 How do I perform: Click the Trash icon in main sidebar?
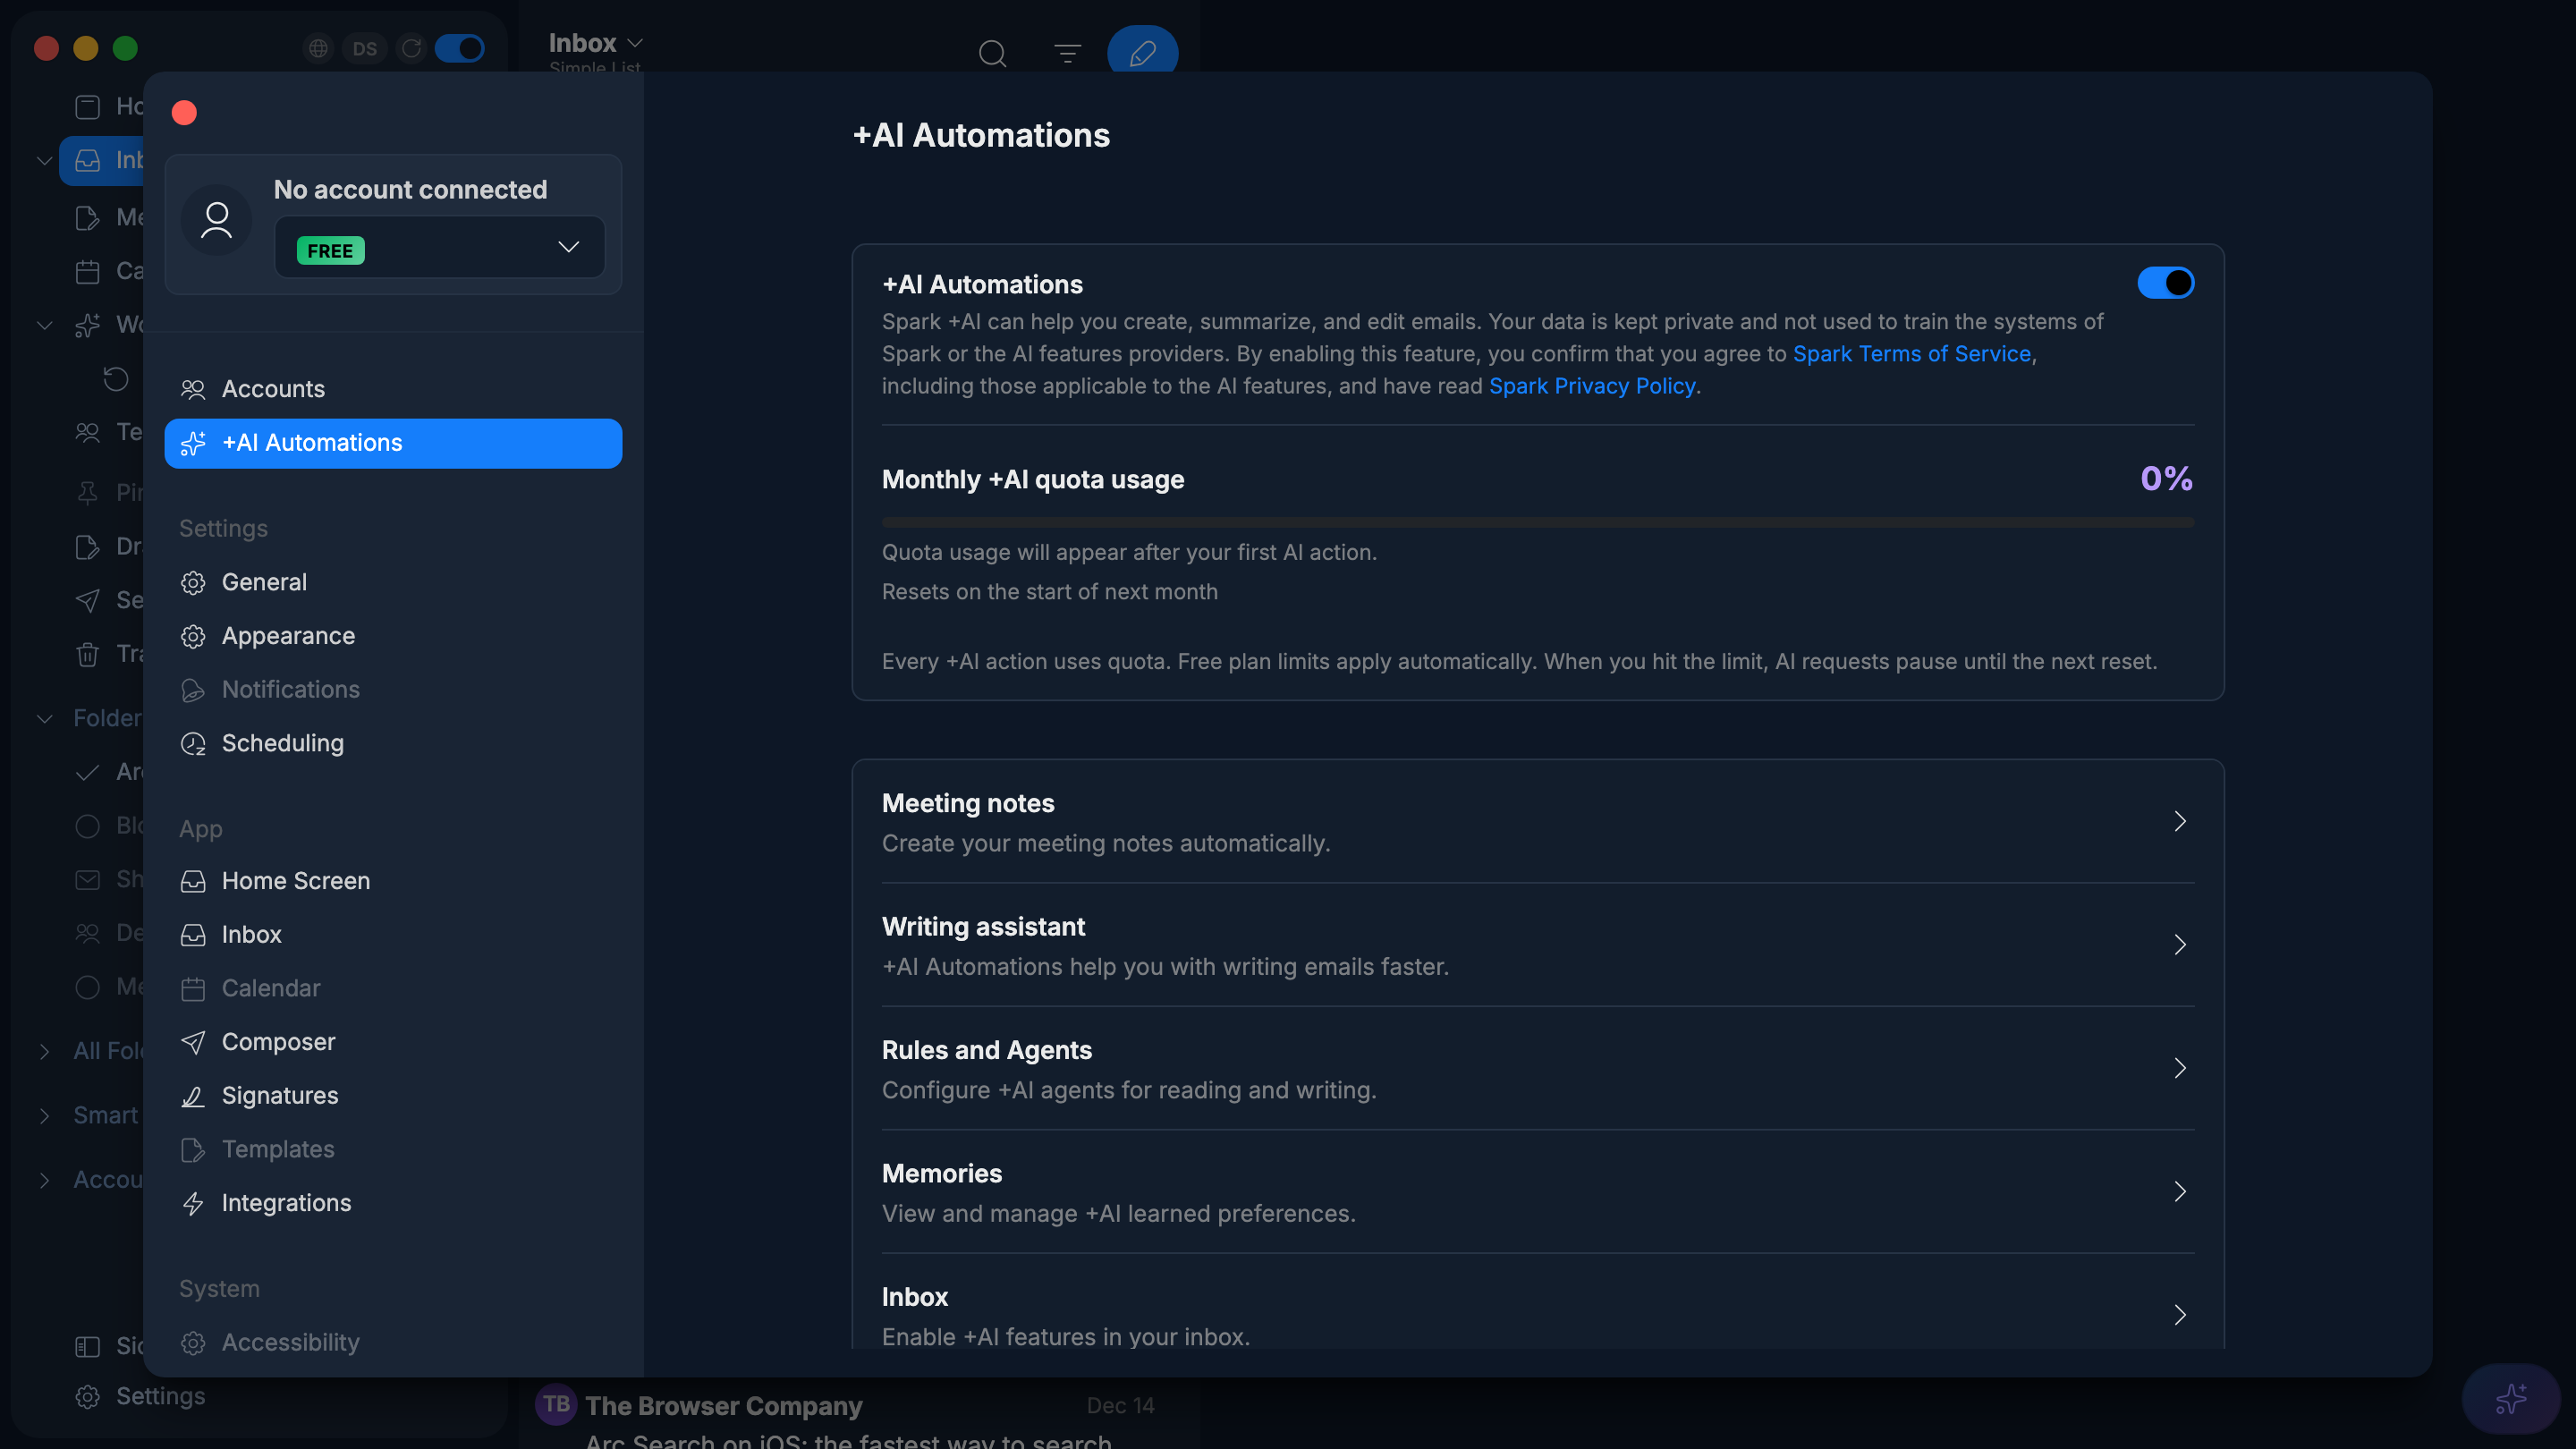pyautogui.click(x=88, y=654)
